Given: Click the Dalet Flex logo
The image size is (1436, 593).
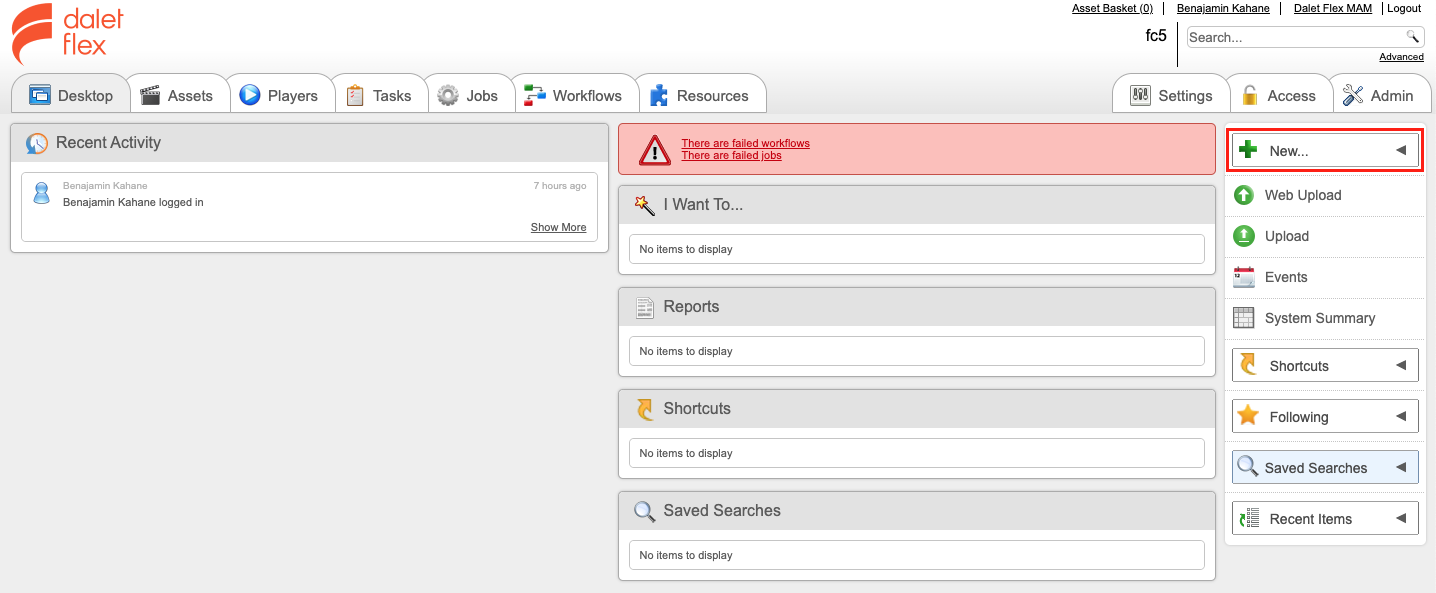Looking at the screenshot, I should point(67,34).
